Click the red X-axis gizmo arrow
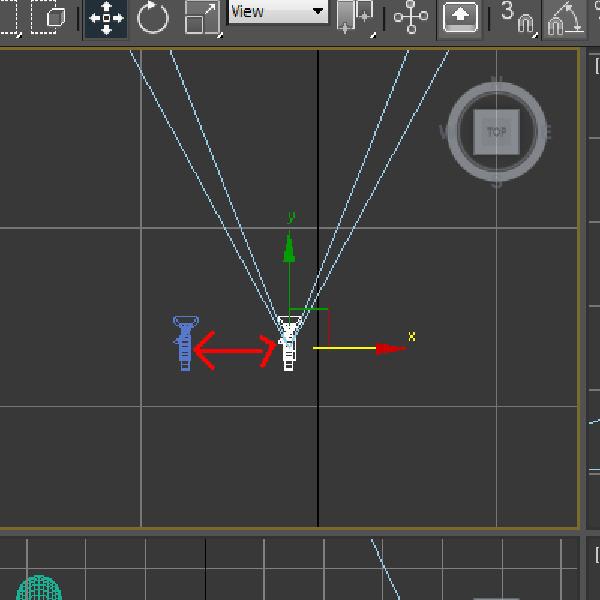 pos(391,348)
